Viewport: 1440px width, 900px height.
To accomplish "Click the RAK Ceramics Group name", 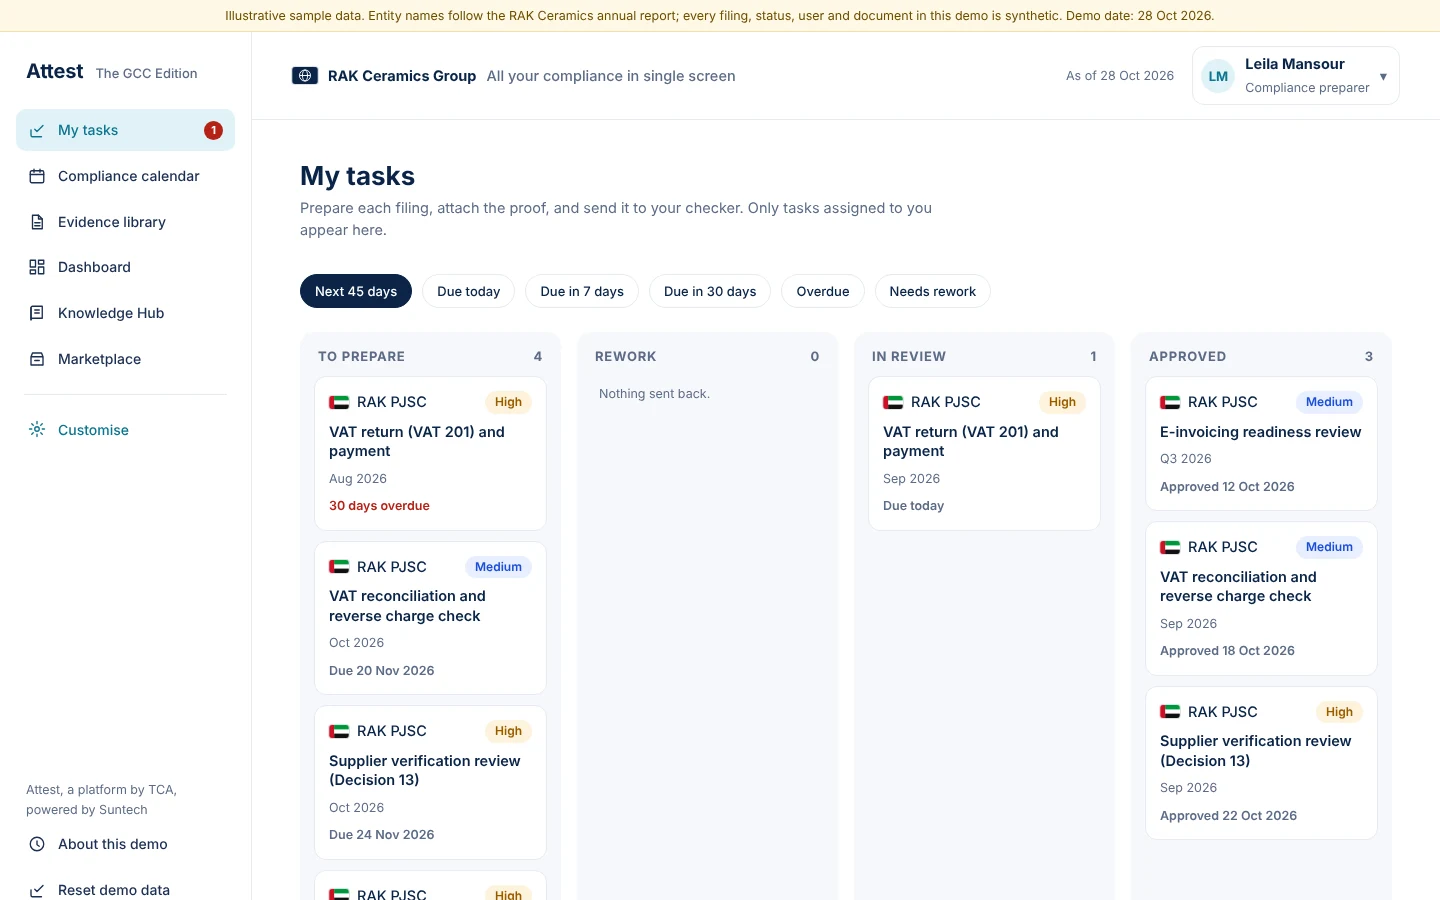I will [402, 76].
